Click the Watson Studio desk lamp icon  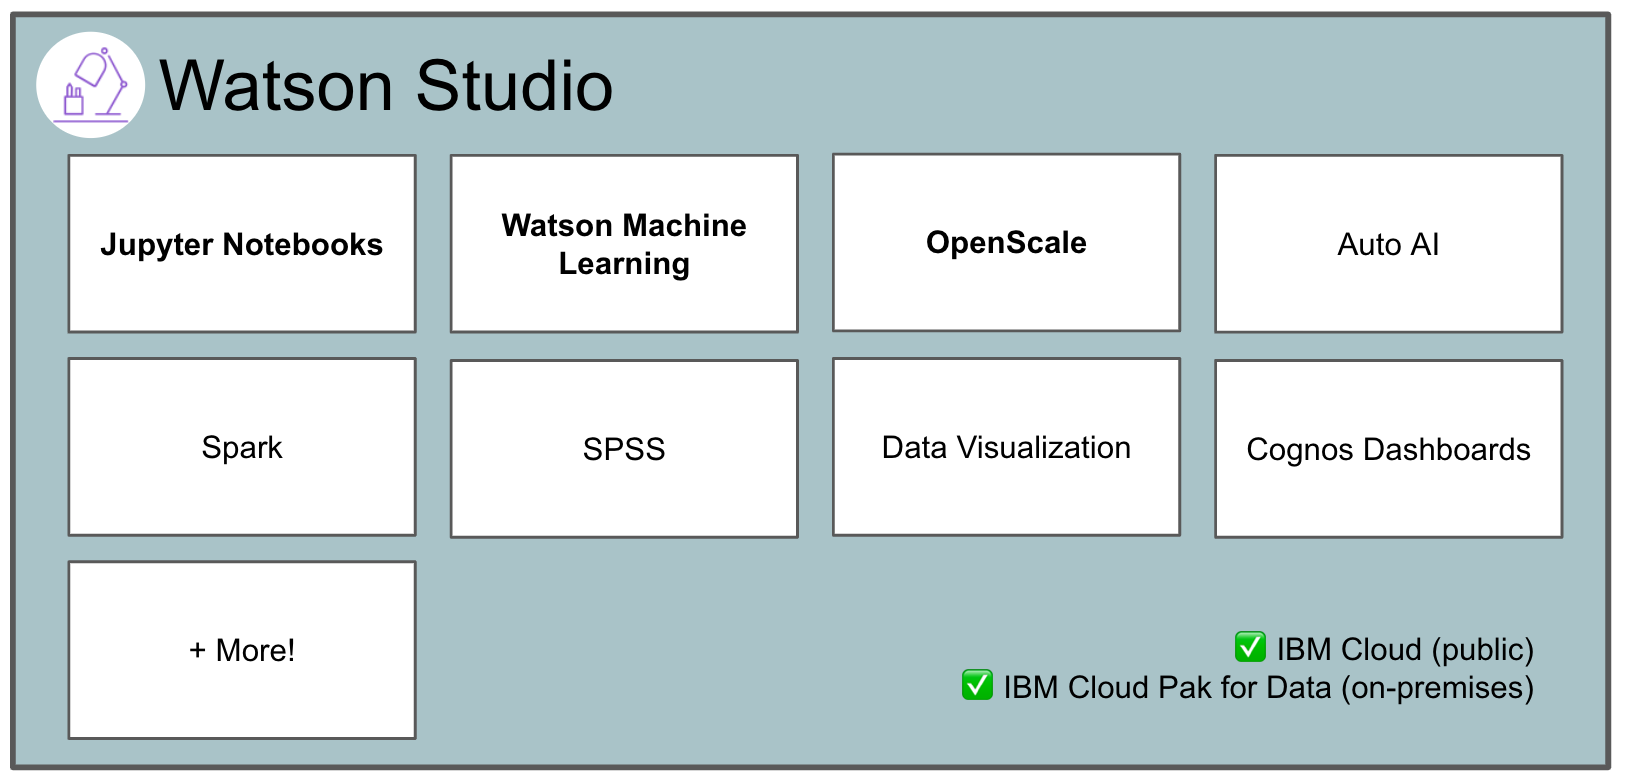91,85
